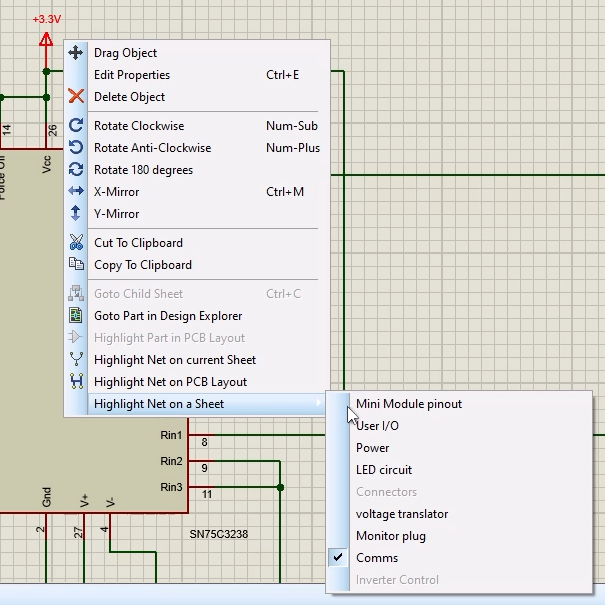
Task: Click the wire junction dot at Rin3 wire
Action: click(x=281, y=487)
